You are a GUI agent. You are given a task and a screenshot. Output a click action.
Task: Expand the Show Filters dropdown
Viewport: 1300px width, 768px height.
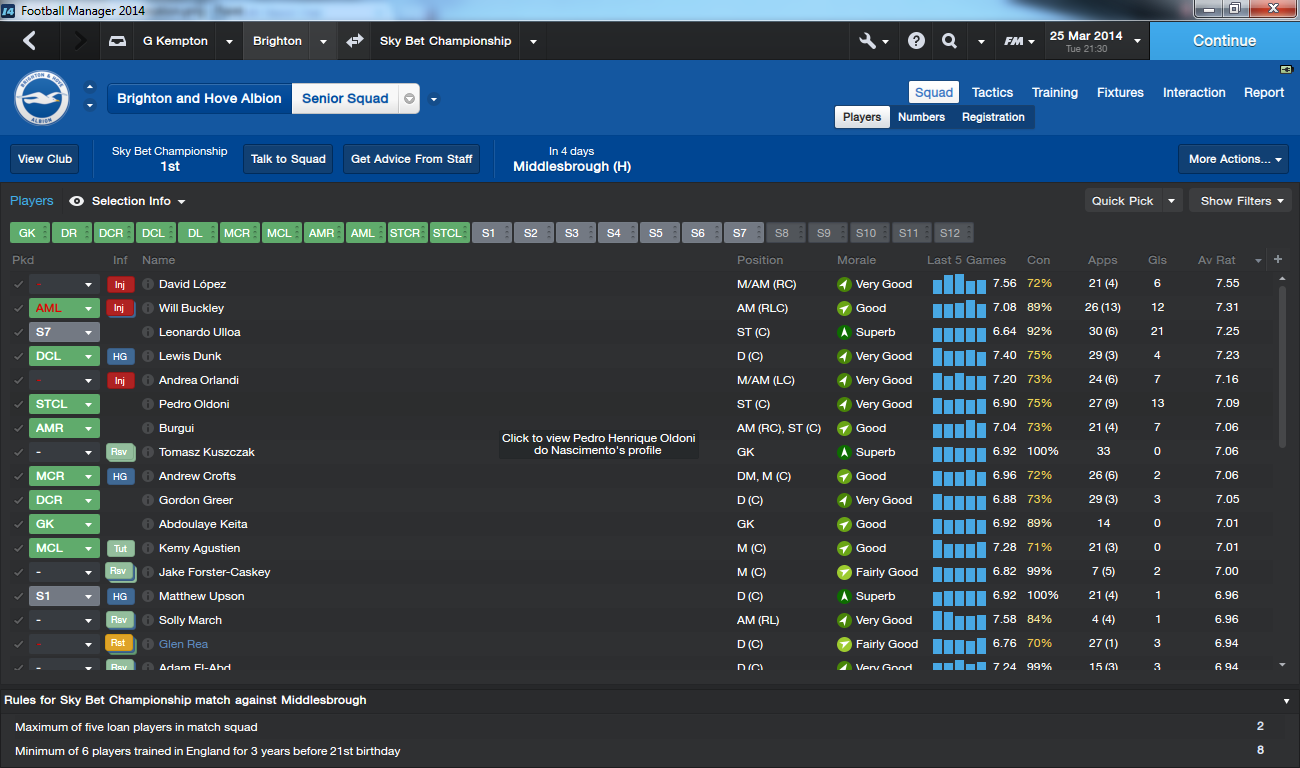[x=1242, y=201]
